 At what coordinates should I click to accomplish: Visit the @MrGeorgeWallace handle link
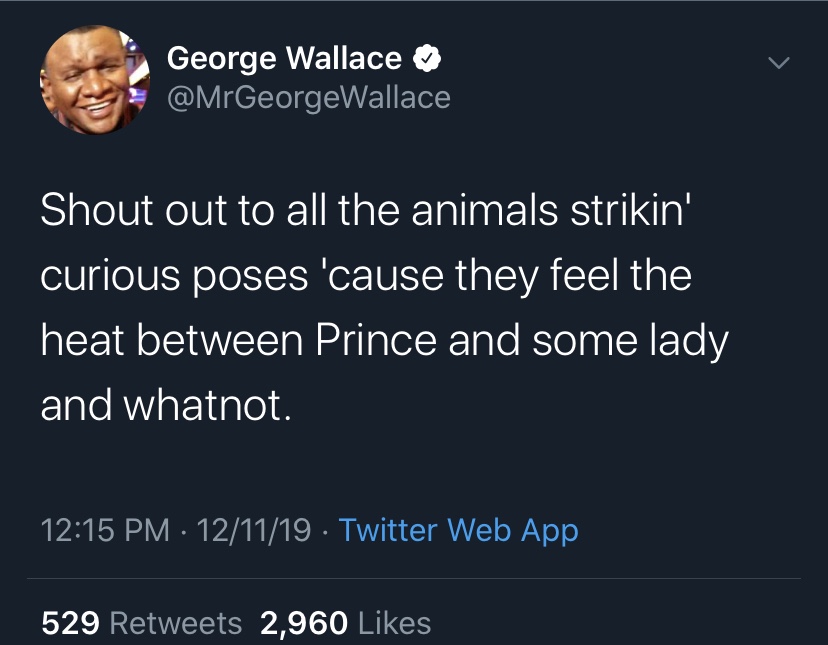point(308,97)
